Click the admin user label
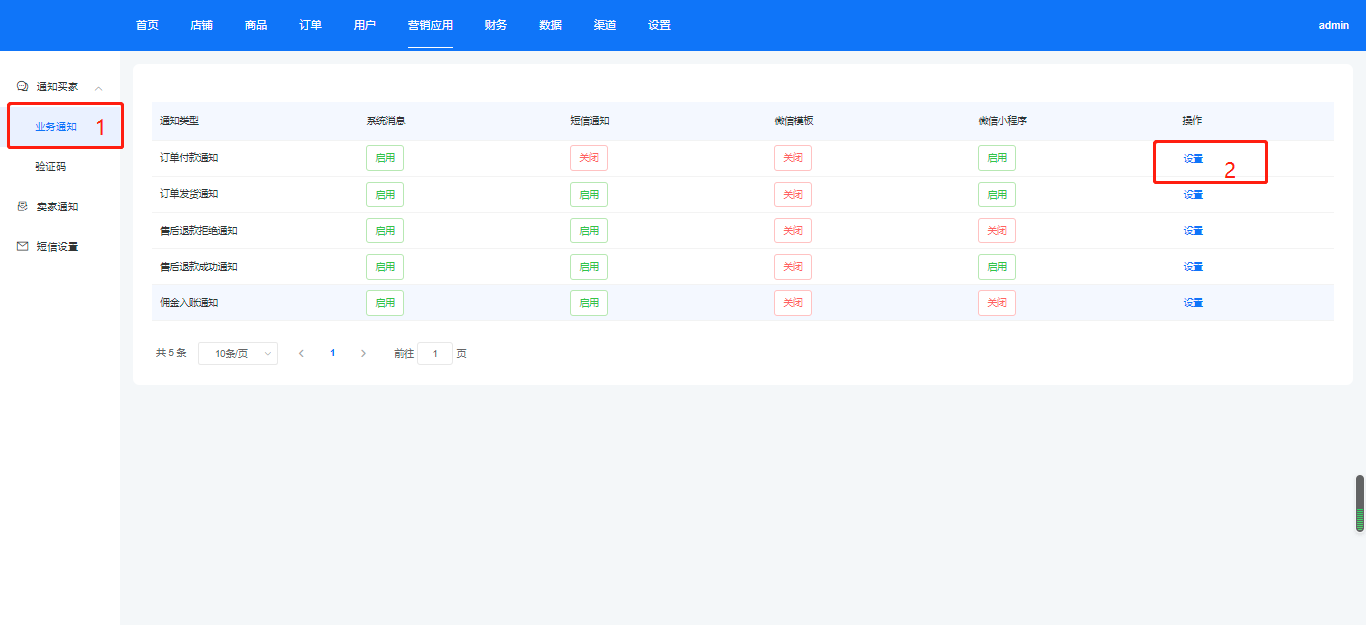 [x=1333, y=25]
